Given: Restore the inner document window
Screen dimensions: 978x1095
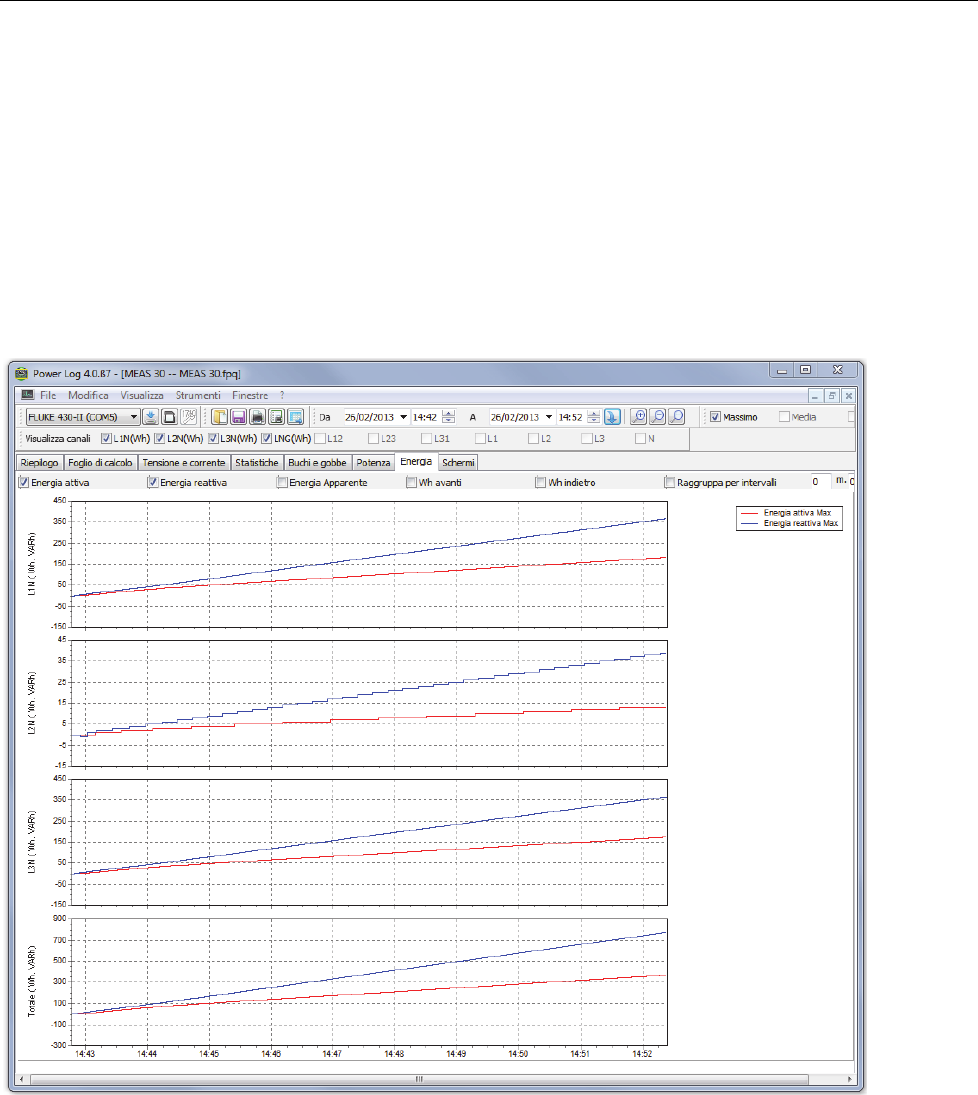Looking at the screenshot, I should point(831,395).
